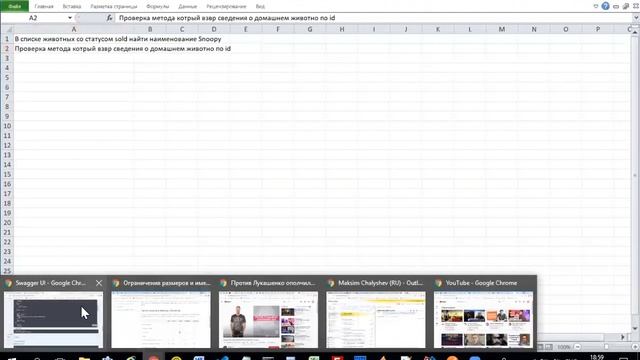640x360 pixels.
Task: Open the Разметка страницы tab
Action: tap(114, 7)
